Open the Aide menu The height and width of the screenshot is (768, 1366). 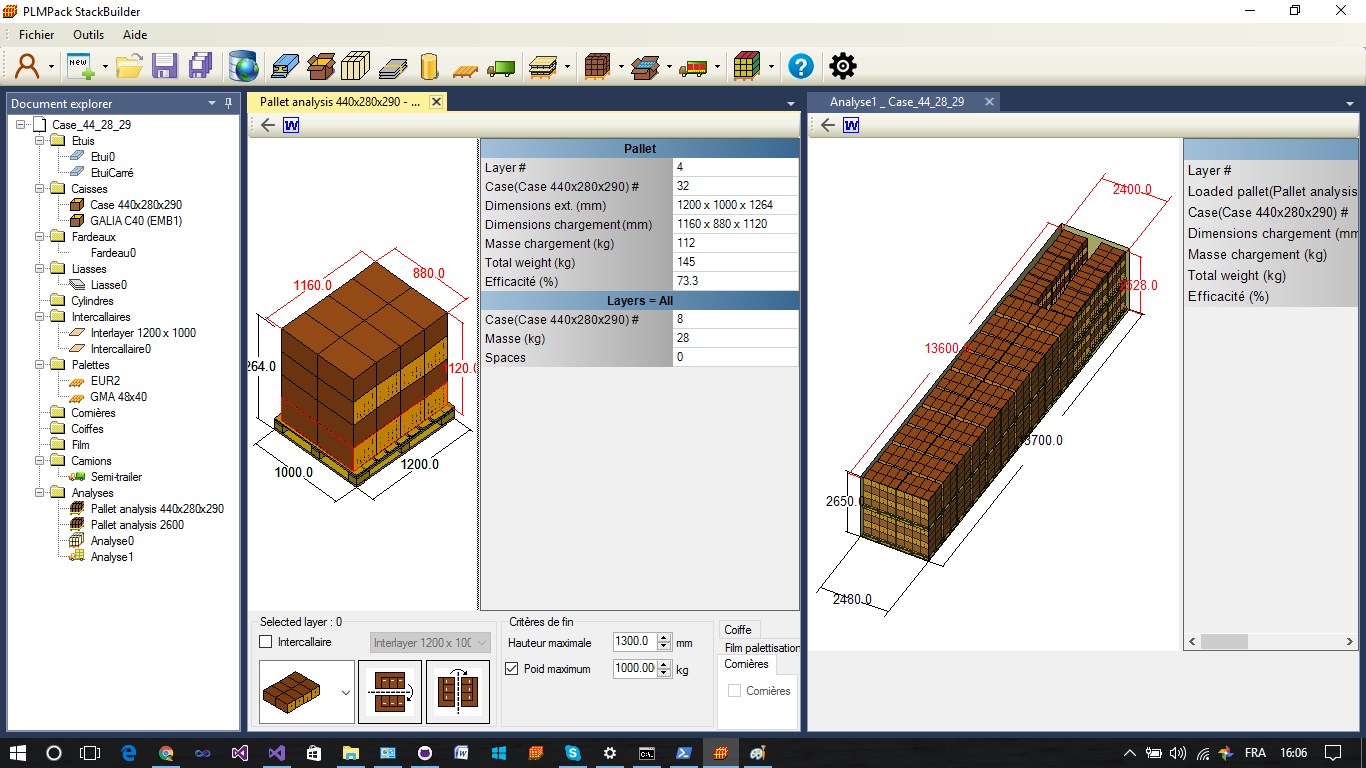tap(135, 35)
